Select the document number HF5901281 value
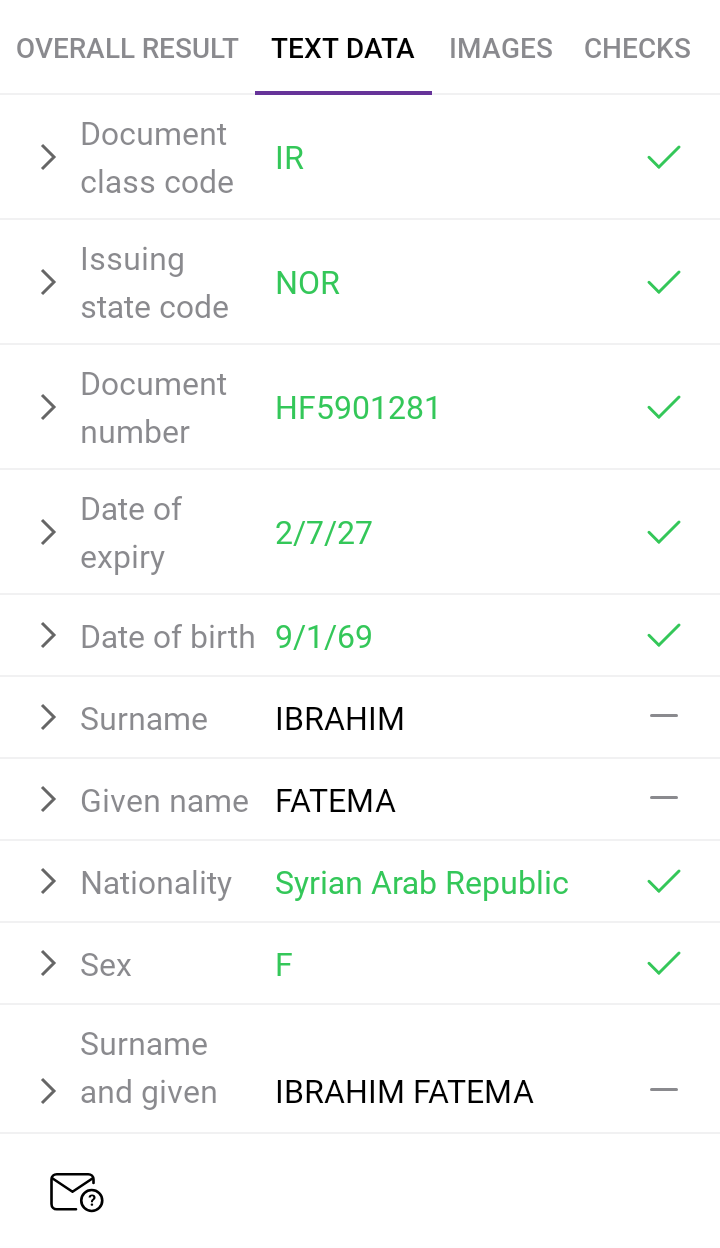The width and height of the screenshot is (720, 1248). 358,408
